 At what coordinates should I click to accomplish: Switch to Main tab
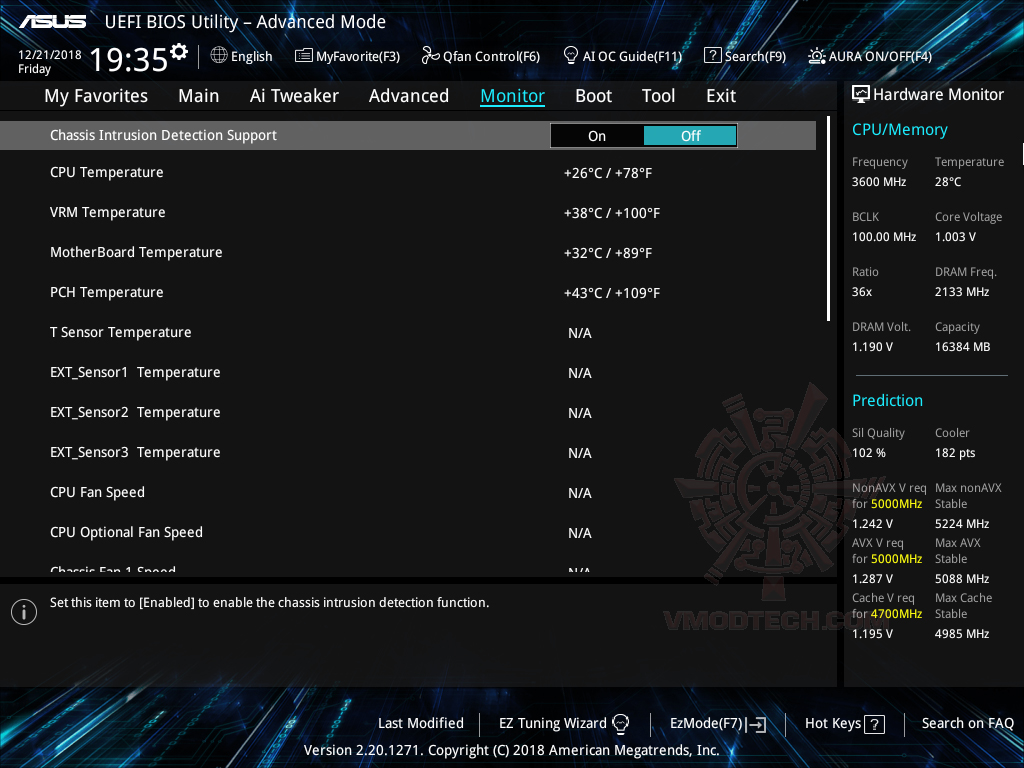click(x=199, y=96)
